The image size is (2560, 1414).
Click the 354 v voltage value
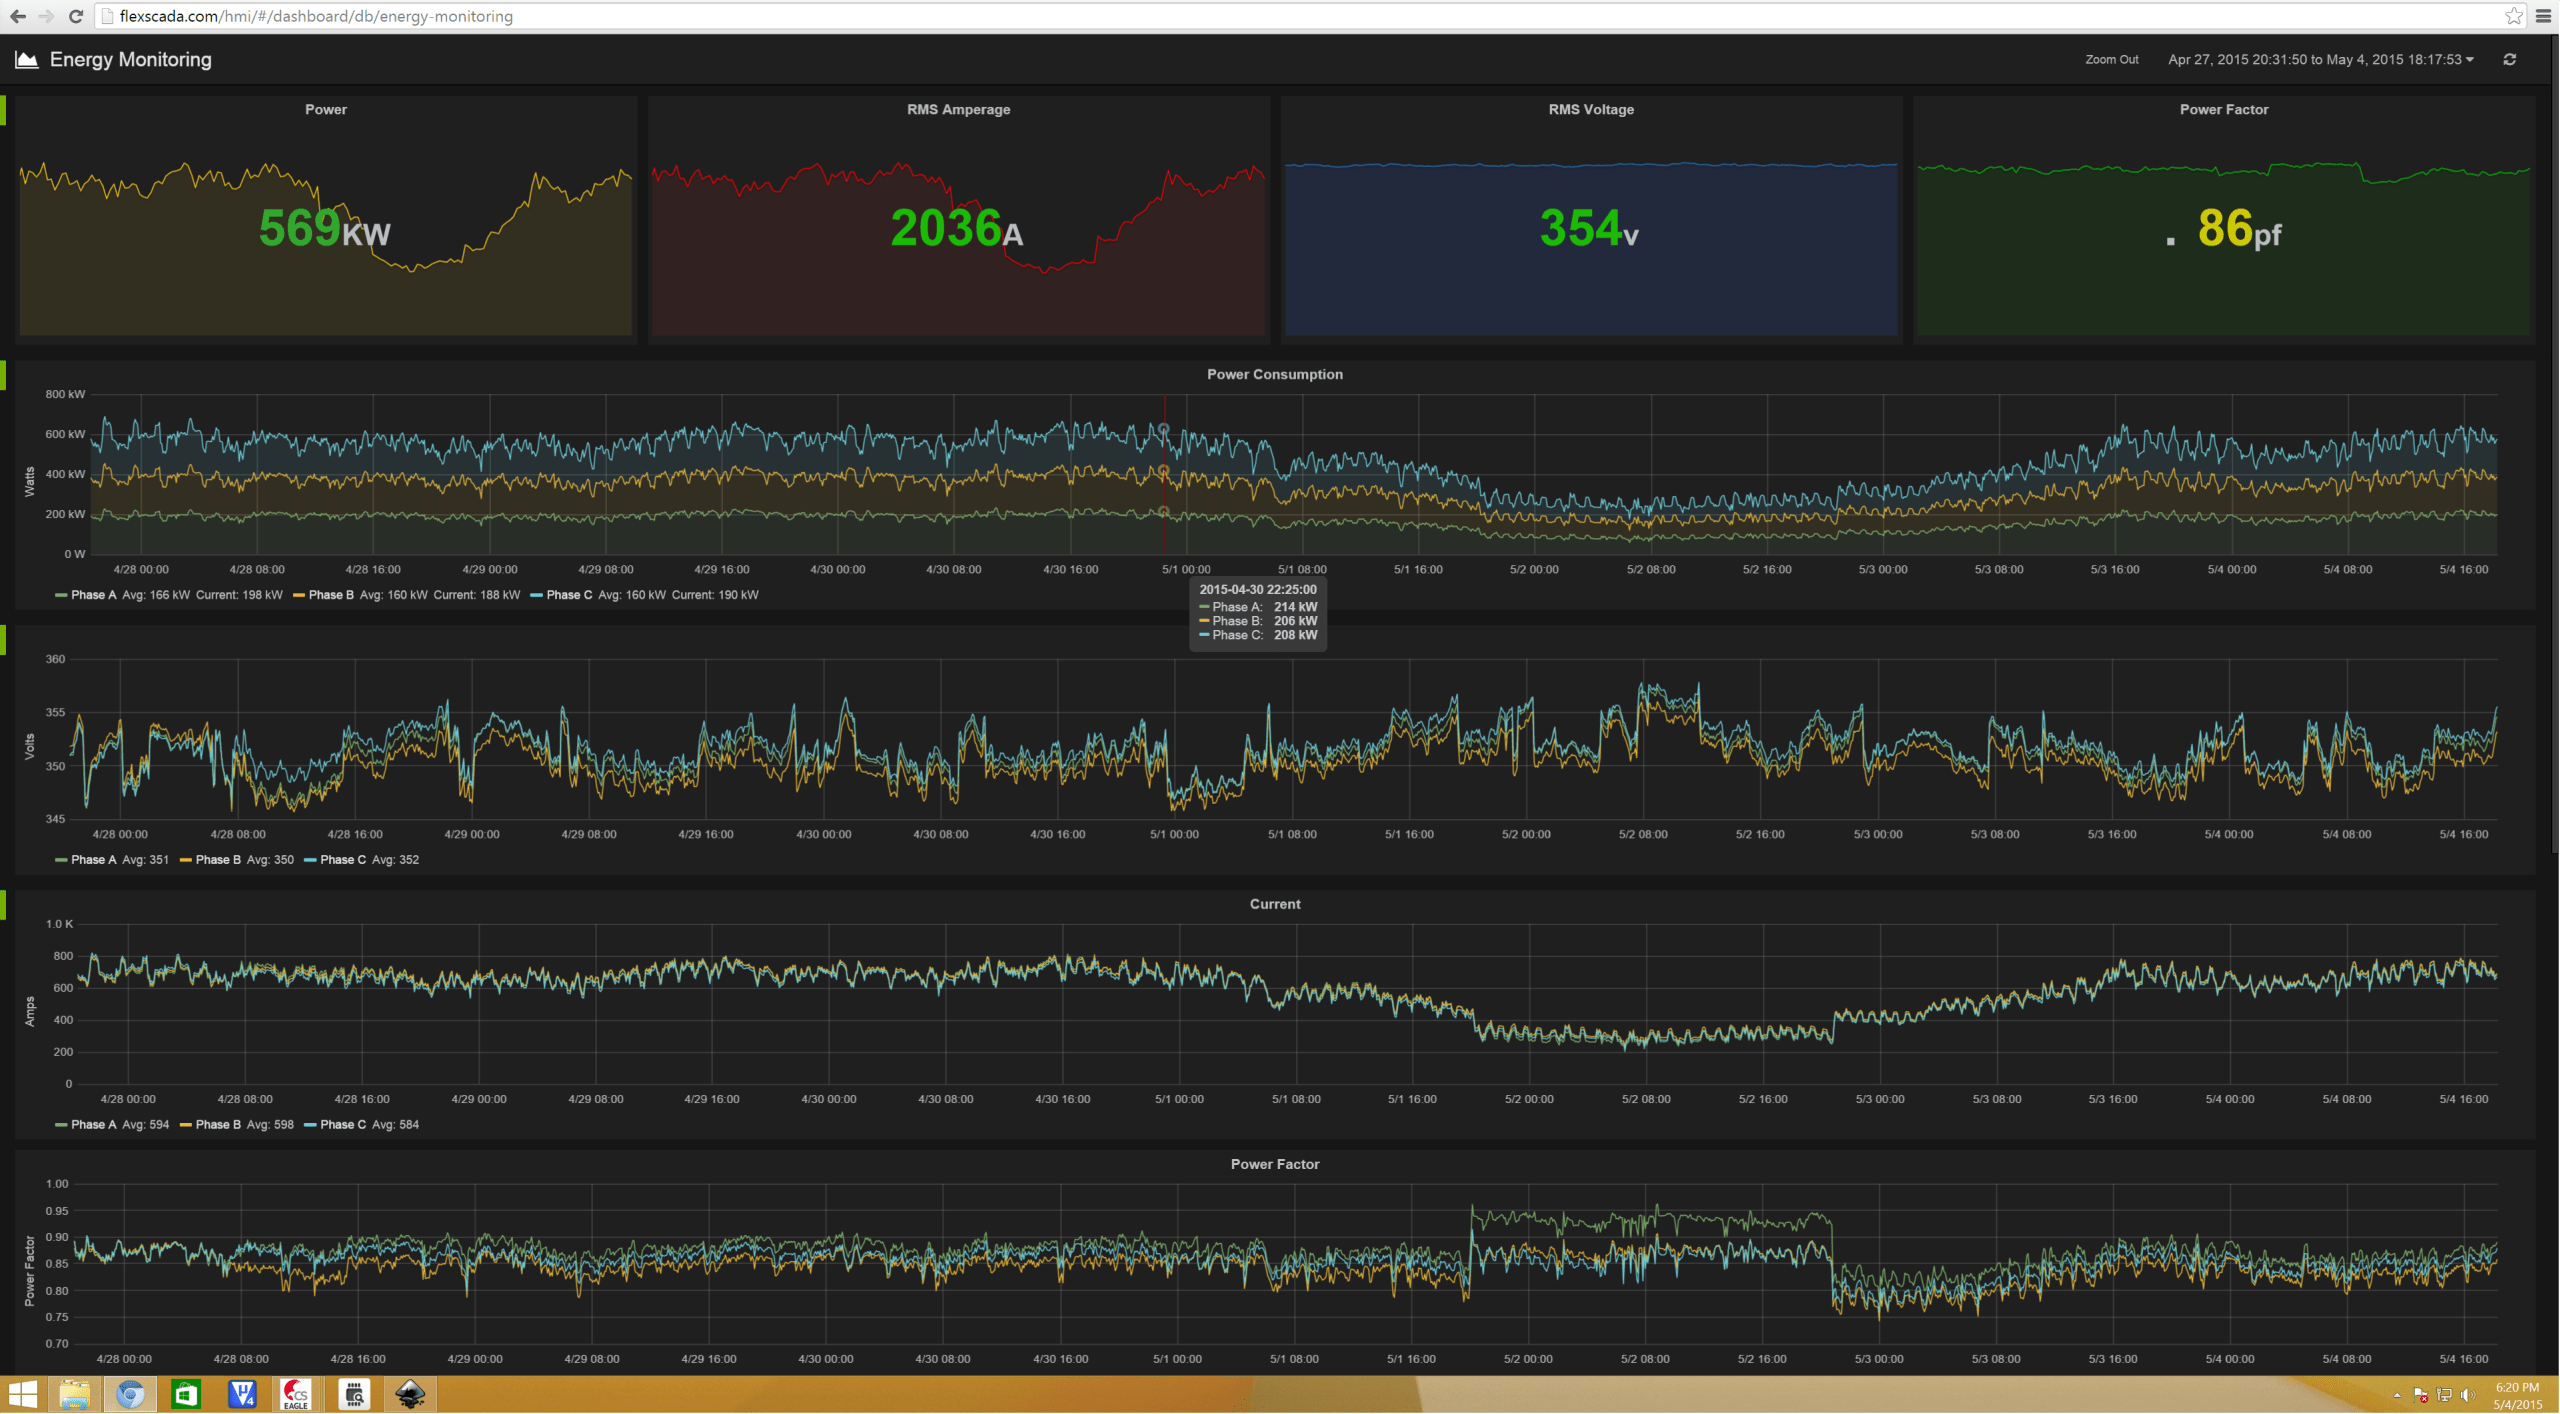tap(1589, 229)
